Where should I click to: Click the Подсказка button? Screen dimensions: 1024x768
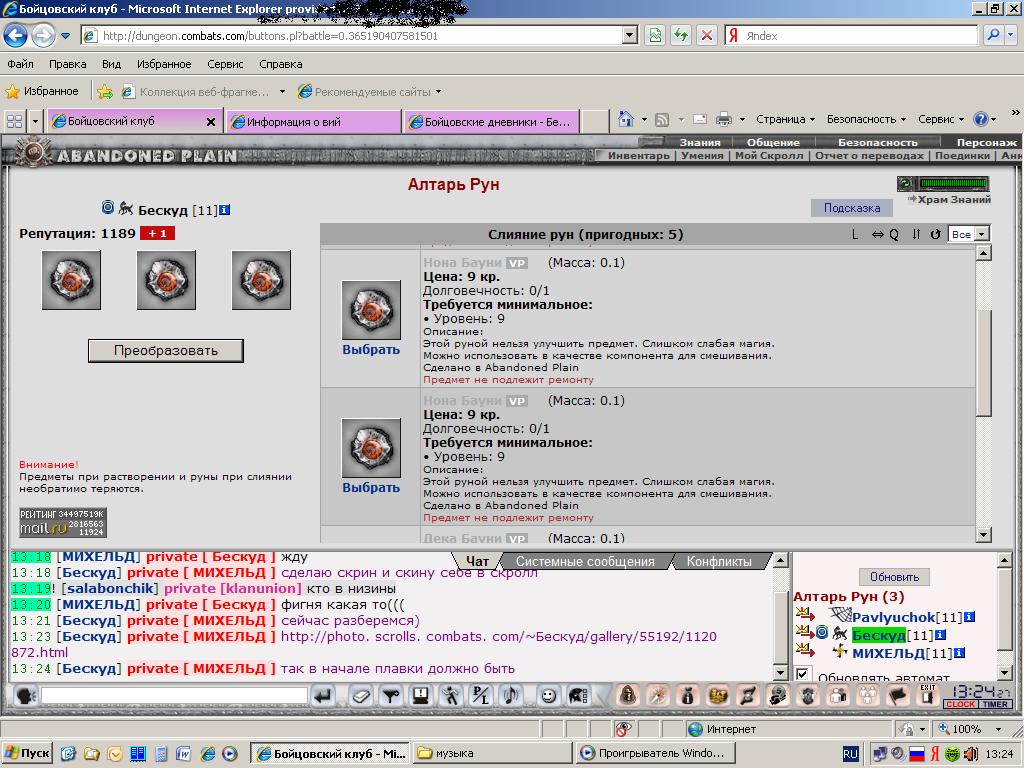coord(852,208)
